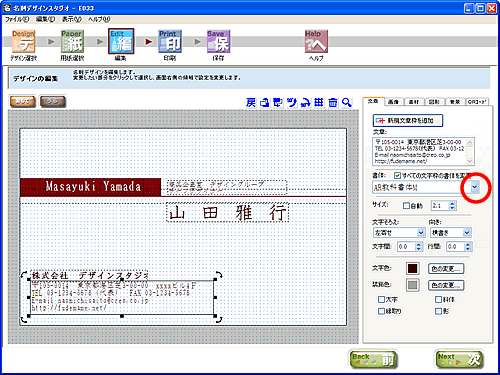Switch to the 画像 tab
500x375 pixels.
[x=394, y=102]
